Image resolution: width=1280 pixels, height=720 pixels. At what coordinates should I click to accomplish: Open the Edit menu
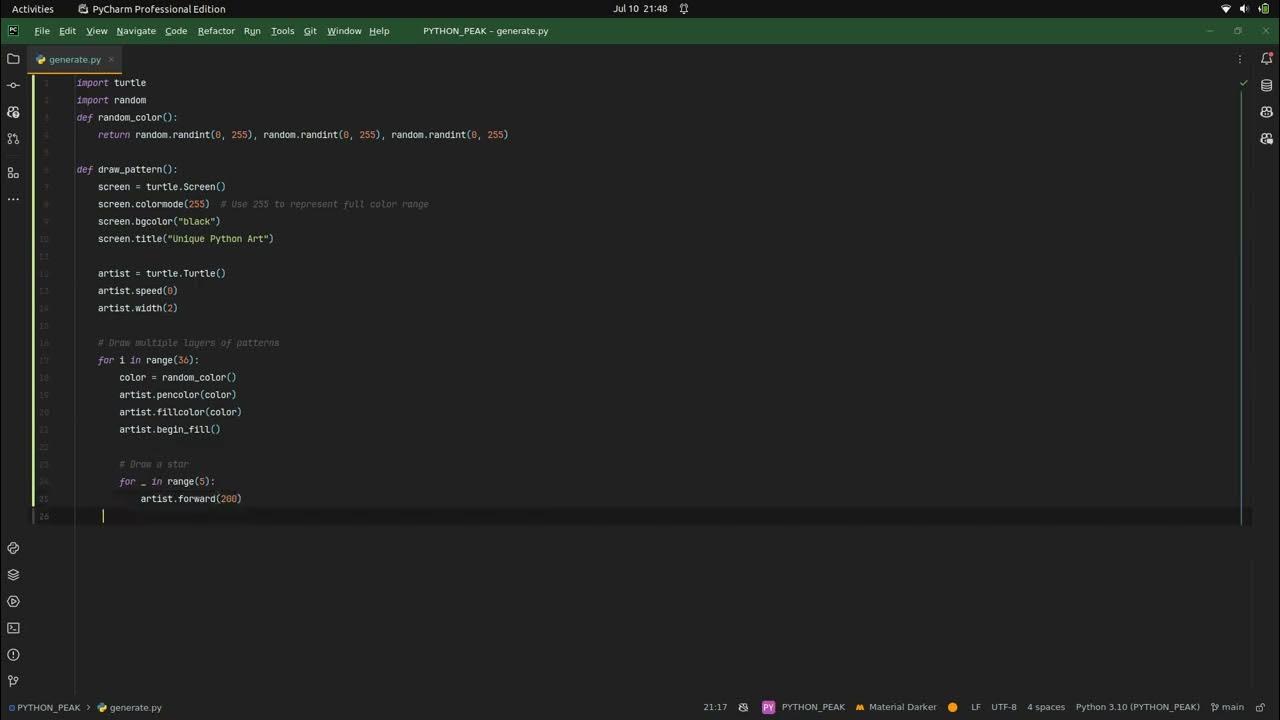pyautogui.click(x=67, y=31)
